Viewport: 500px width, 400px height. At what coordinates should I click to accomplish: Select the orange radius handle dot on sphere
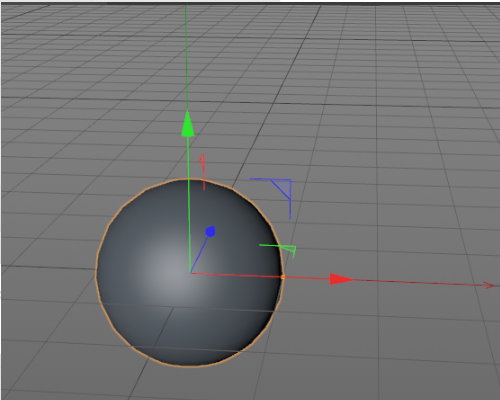[x=283, y=277]
